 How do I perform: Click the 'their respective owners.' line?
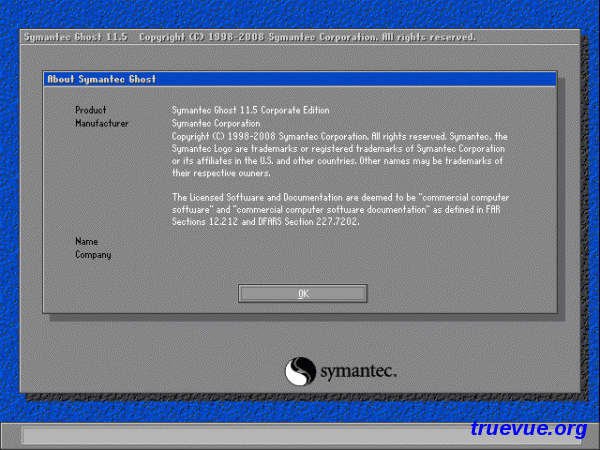coord(221,173)
